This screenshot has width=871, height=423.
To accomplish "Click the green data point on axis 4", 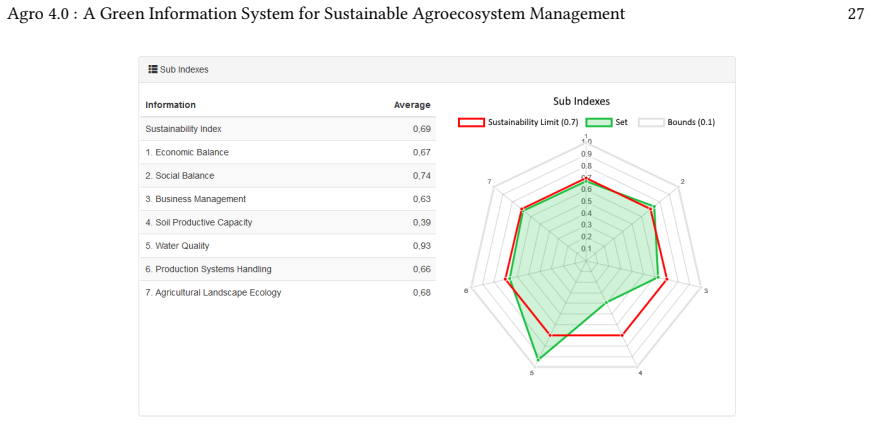I will click(607, 302).
